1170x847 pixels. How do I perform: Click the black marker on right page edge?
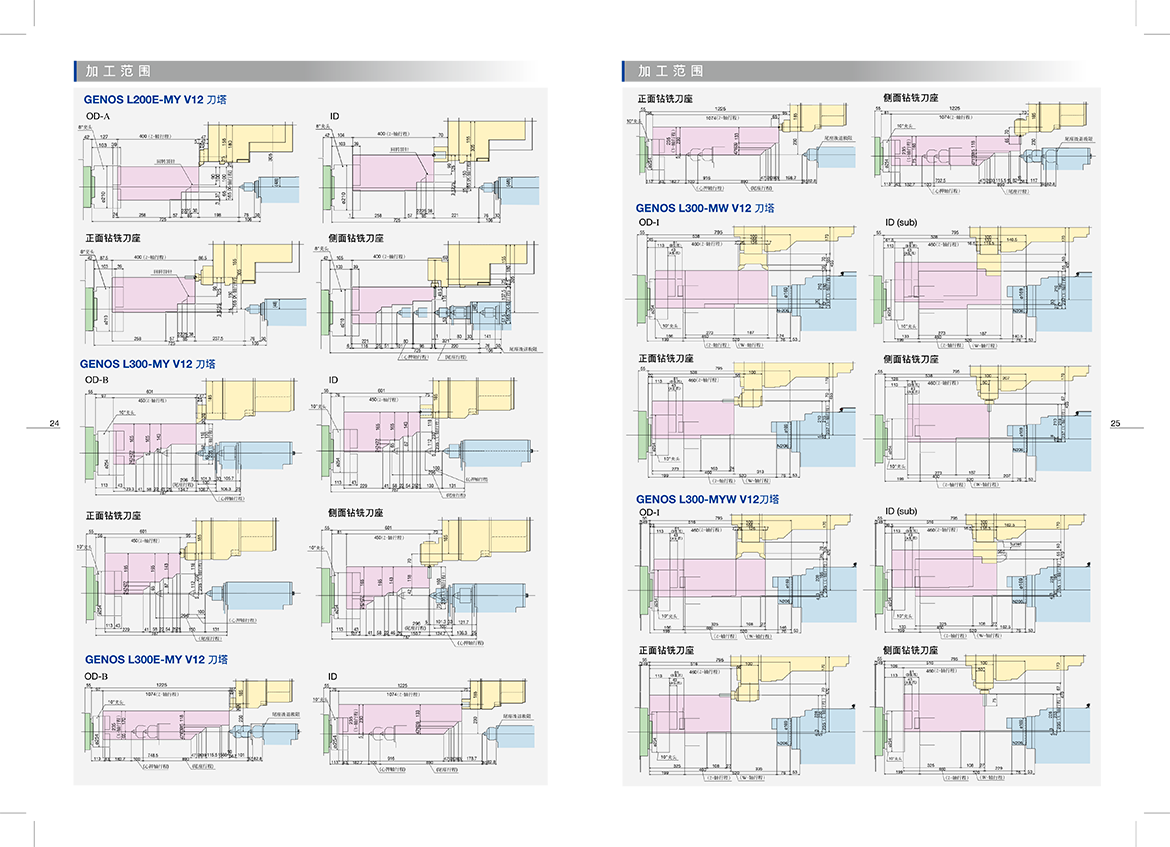click(x=1126, y=424)
